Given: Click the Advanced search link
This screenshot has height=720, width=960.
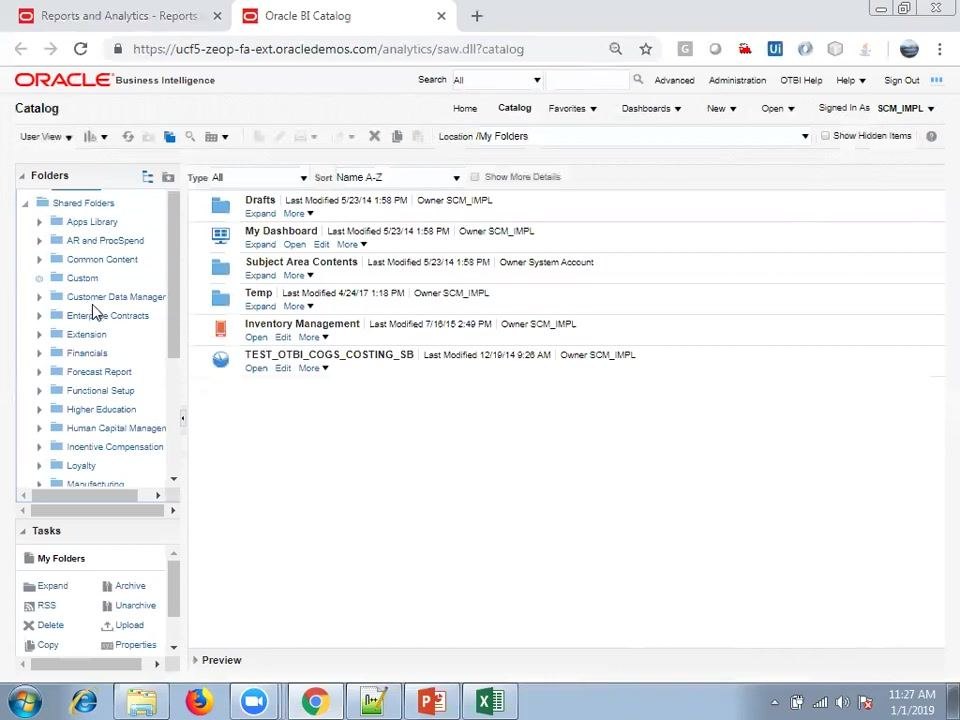Looking at the screenshot, I should coord(674,80).
